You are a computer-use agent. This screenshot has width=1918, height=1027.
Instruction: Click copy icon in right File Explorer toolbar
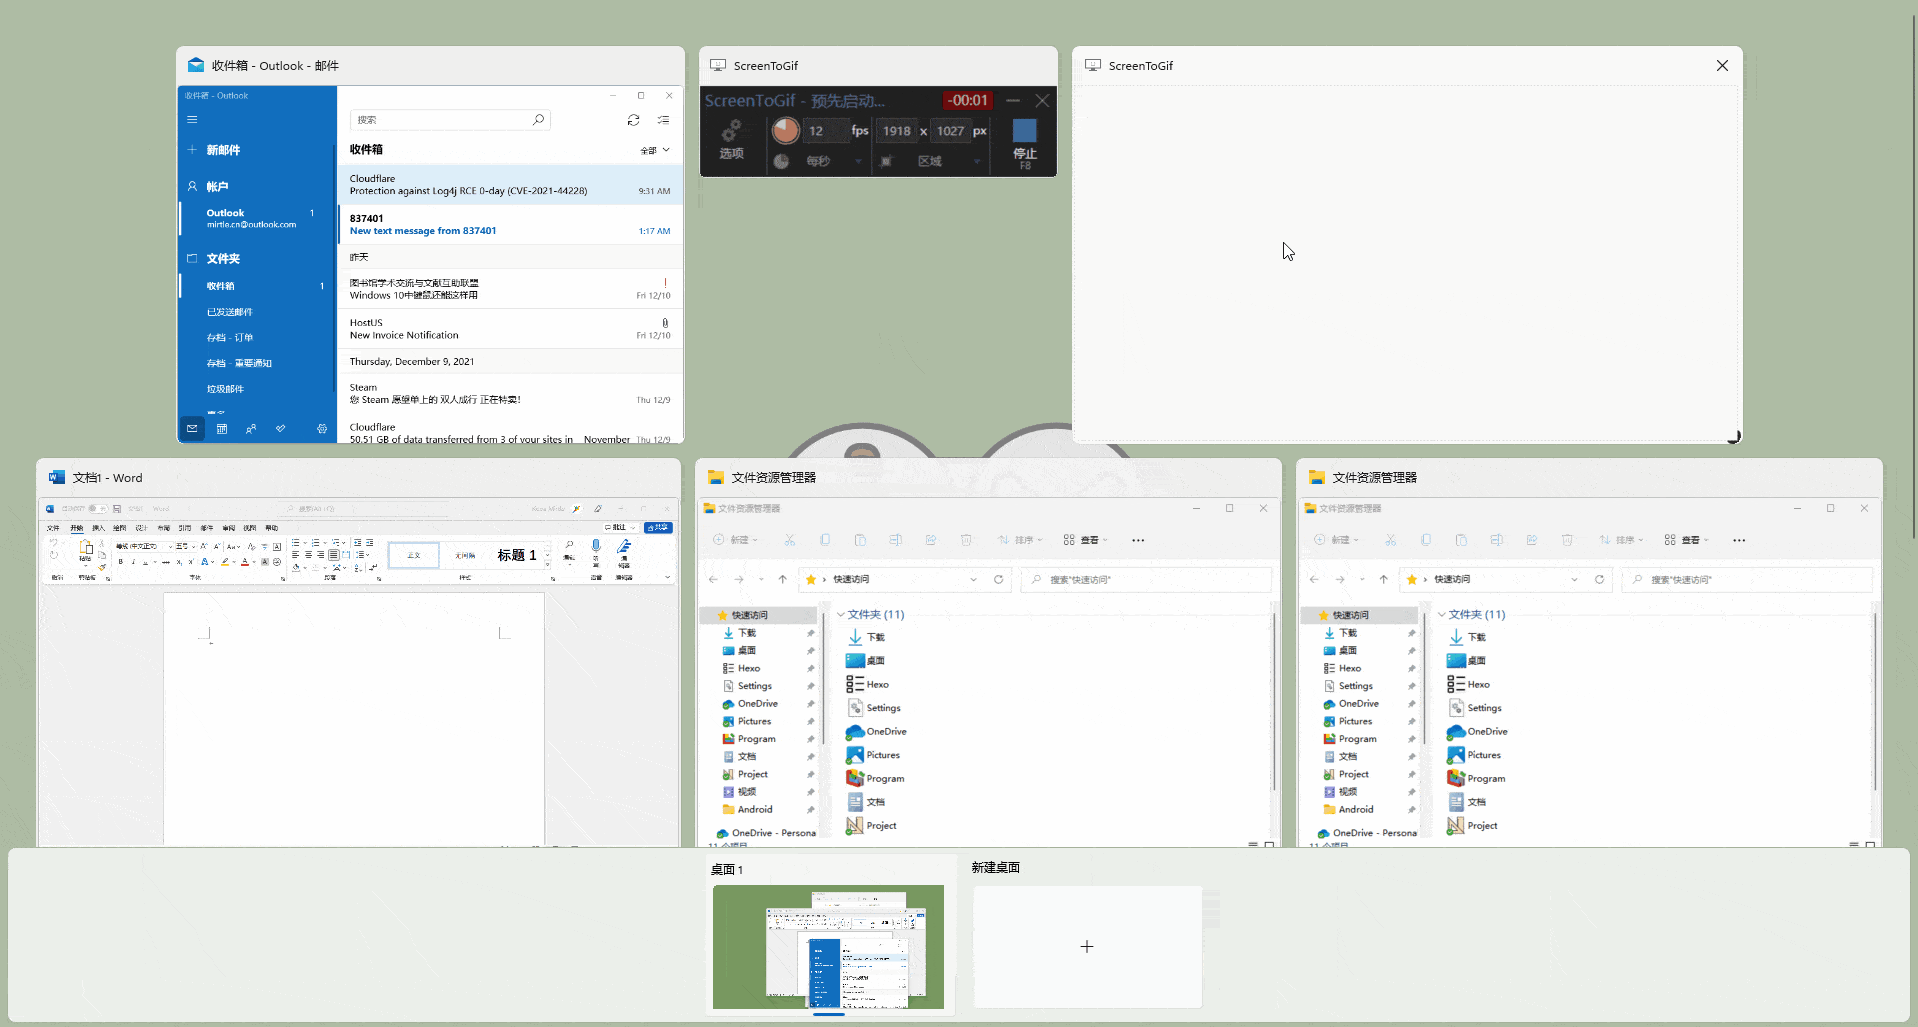coord(1426,540)
